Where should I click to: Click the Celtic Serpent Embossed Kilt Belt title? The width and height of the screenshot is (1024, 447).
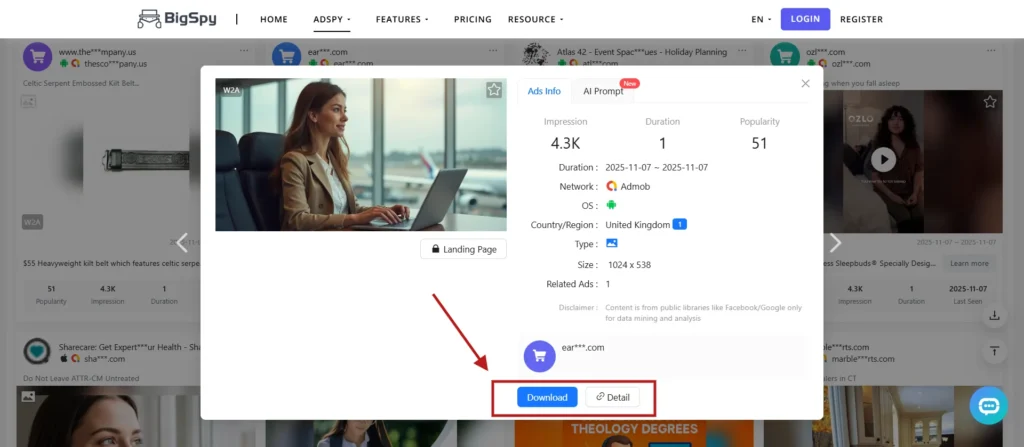[81, 83]
